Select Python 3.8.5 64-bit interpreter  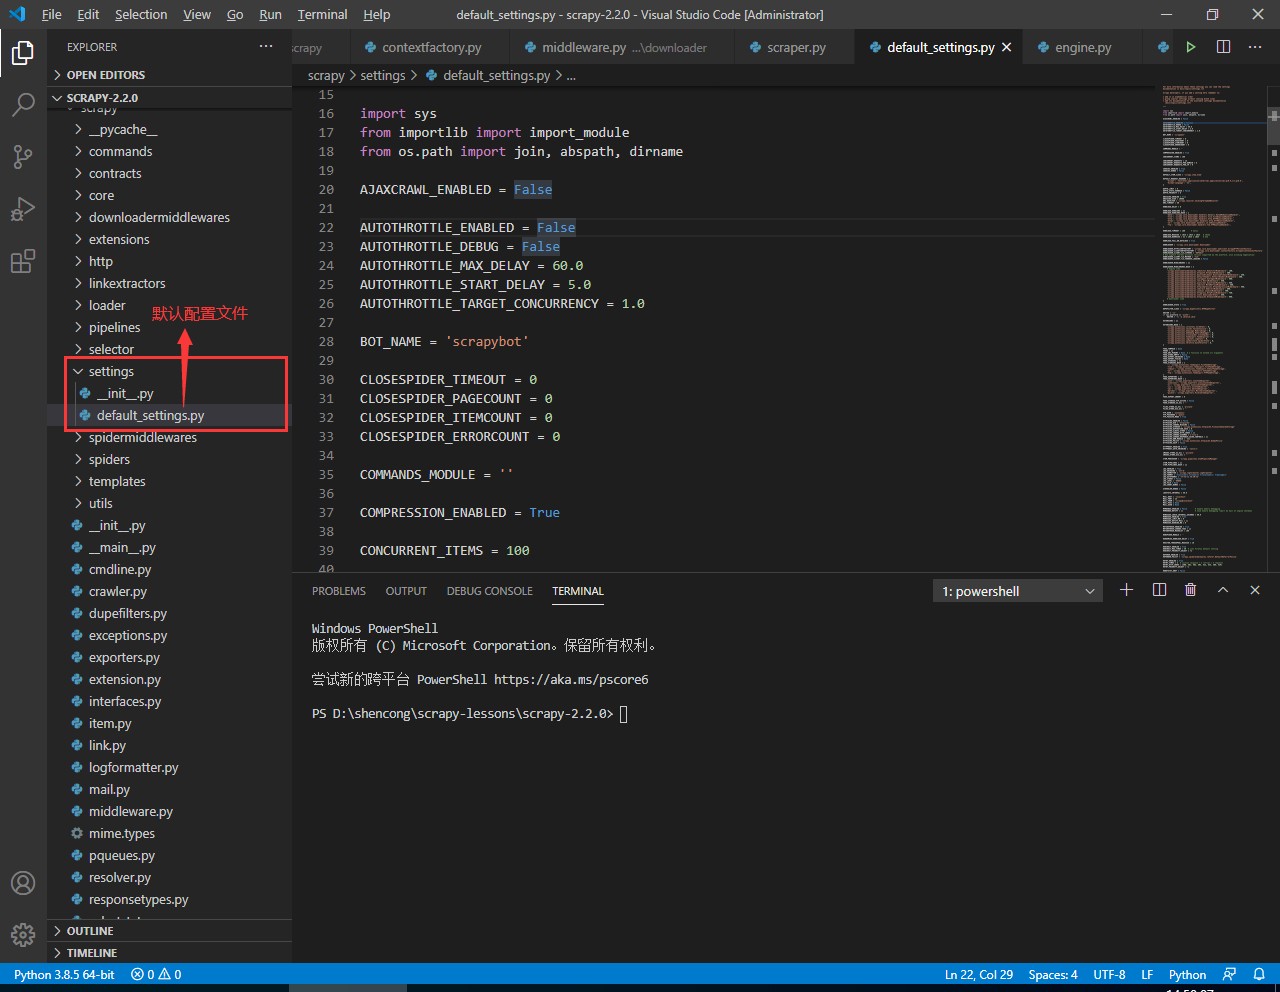64,974
